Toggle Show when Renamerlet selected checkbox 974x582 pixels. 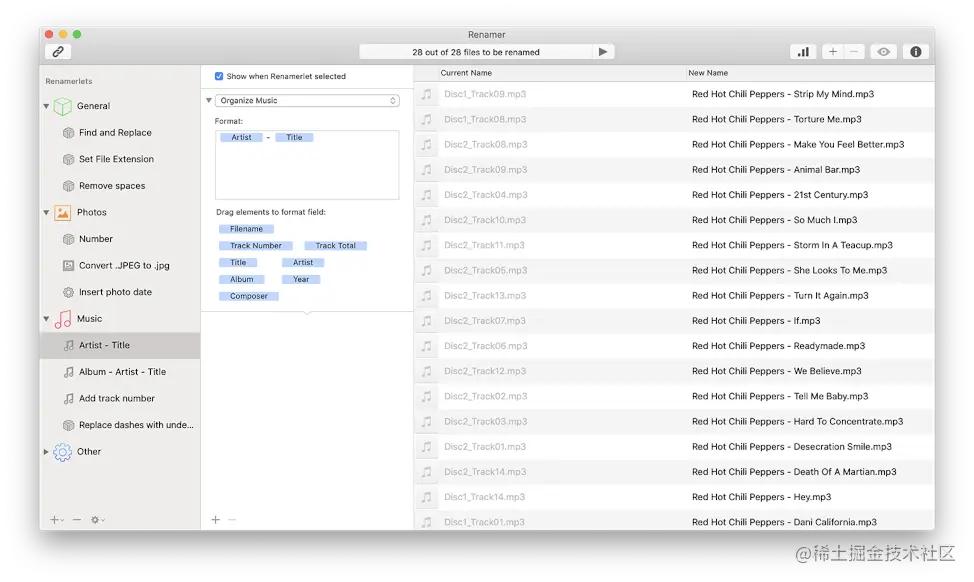pos(219,76)
